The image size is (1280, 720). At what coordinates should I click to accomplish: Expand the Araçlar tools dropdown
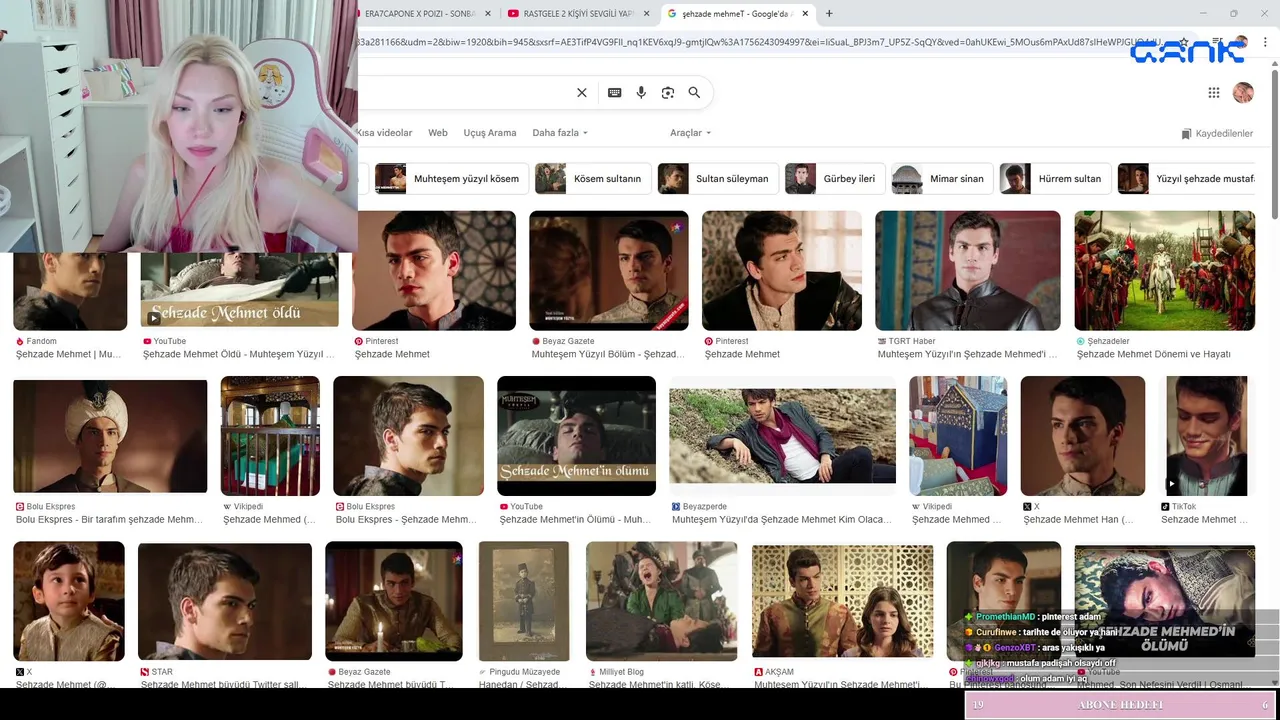pyautogui.click(x=690, y=133)
